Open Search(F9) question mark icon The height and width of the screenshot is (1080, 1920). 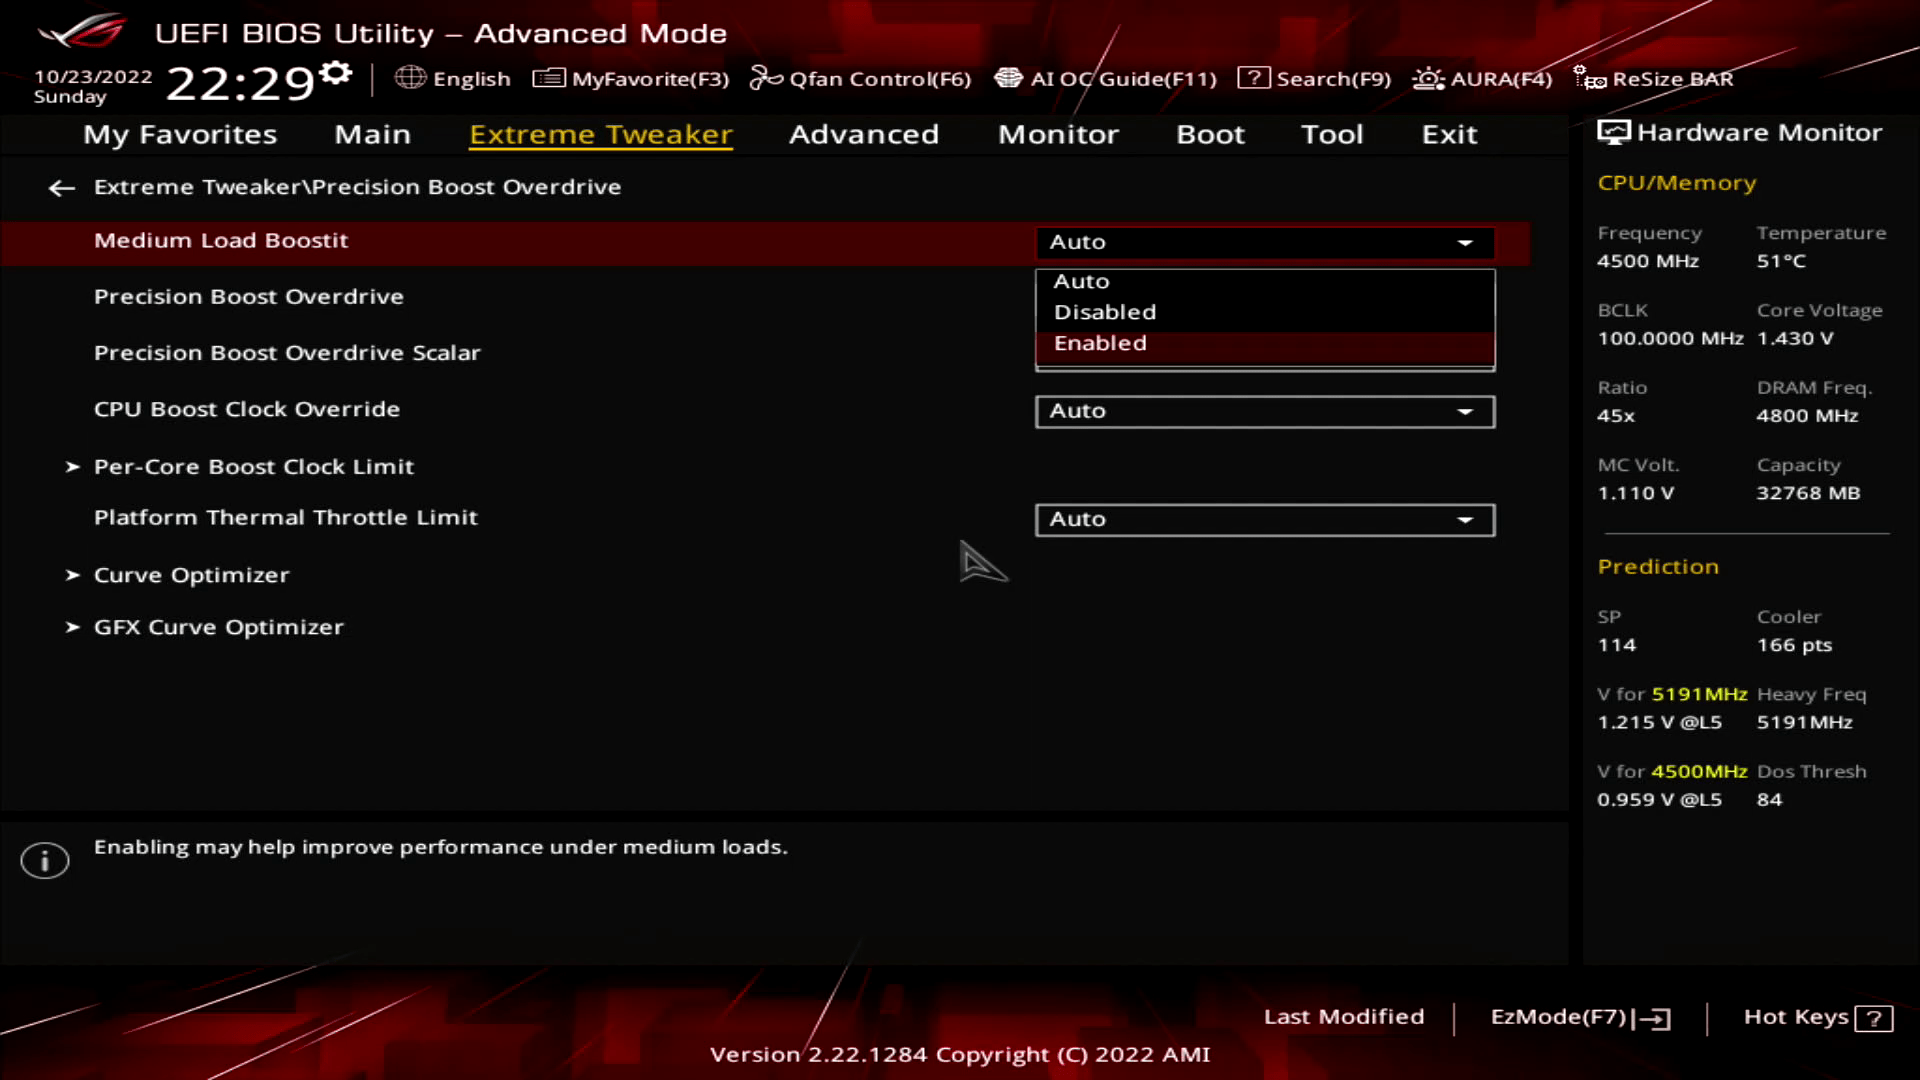pyautogui.click(x=1253, y=78)
